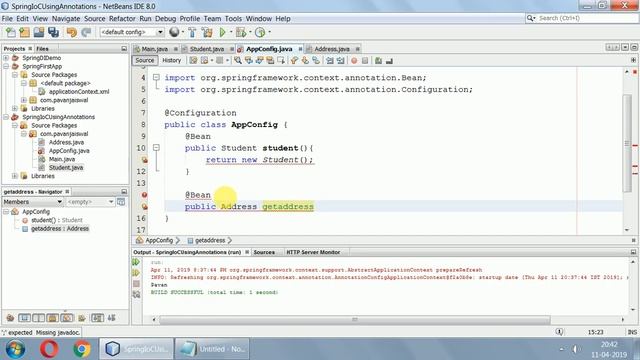640x360 pixels.
Task: Click the editor vertical scrollbar
Action: [x=627, y=143]
